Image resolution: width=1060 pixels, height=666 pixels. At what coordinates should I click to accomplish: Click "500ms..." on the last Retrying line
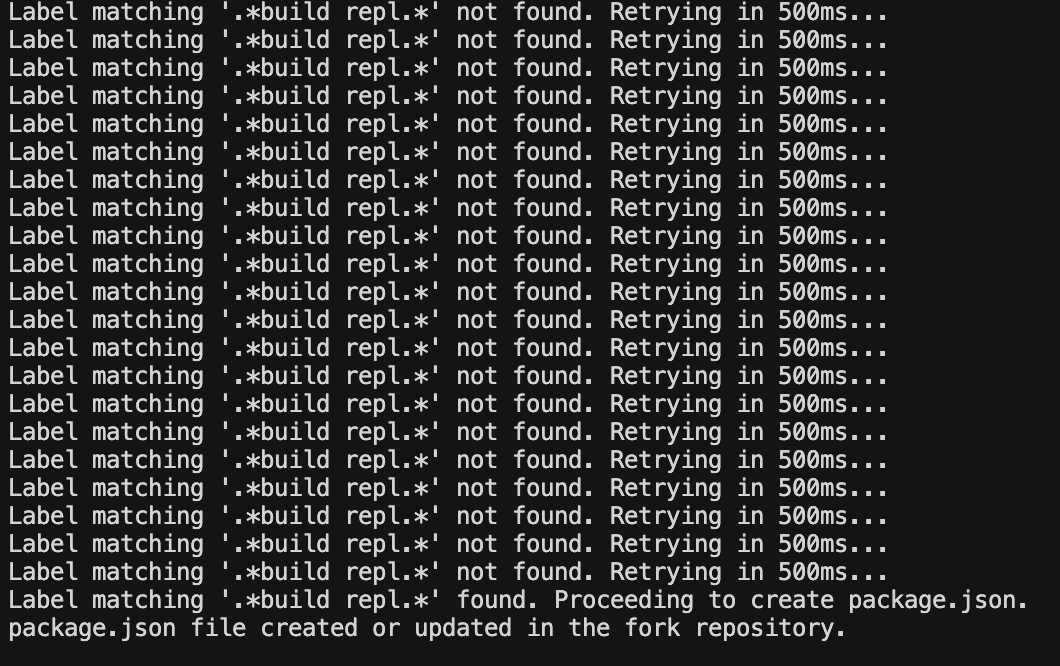(x=833, y=573)
